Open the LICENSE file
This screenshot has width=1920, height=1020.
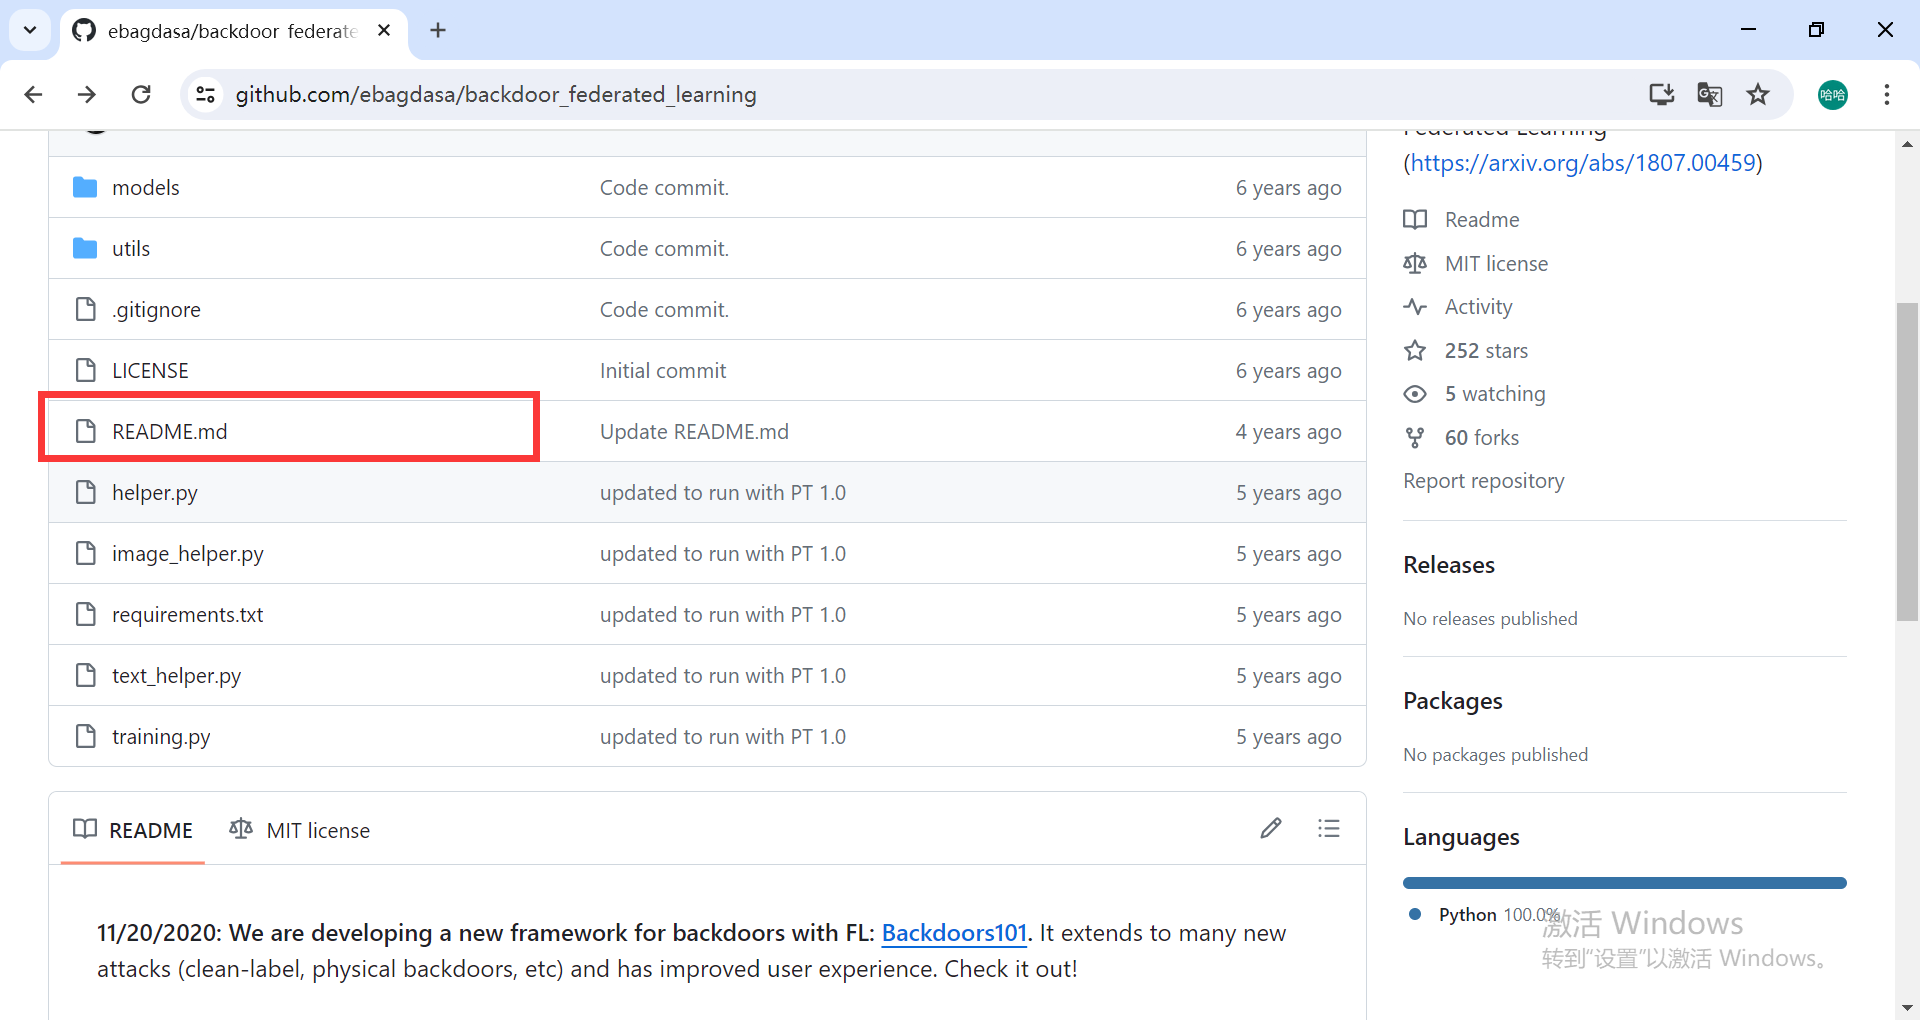150,371
